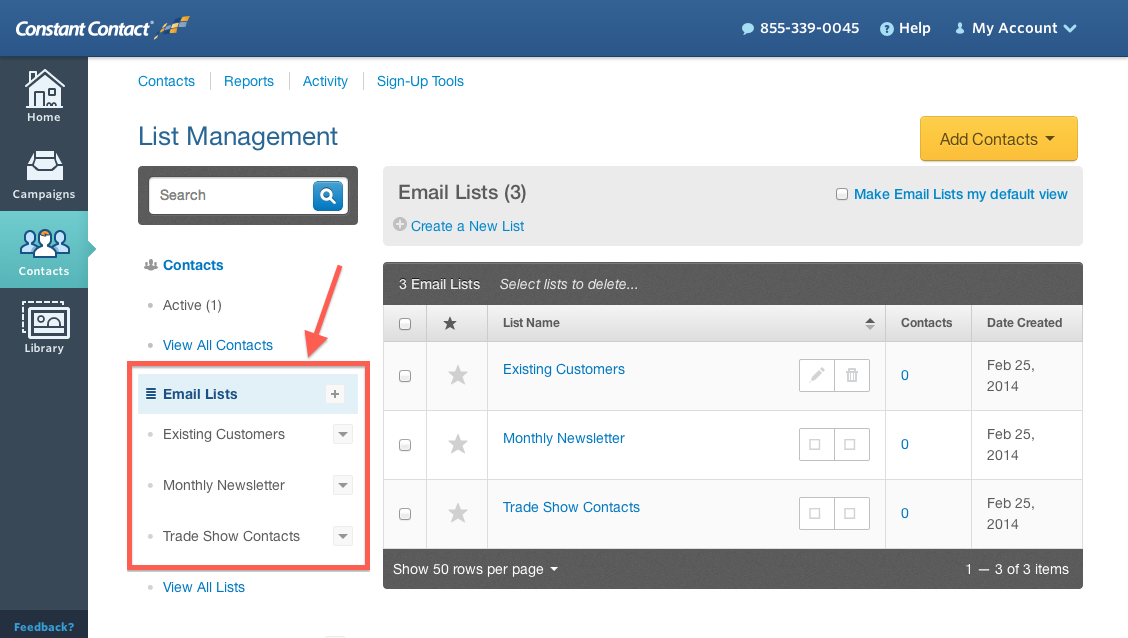This screenshot has height=638, width=1128.
Task: Click into the Search input field
Action: [231, 196]
